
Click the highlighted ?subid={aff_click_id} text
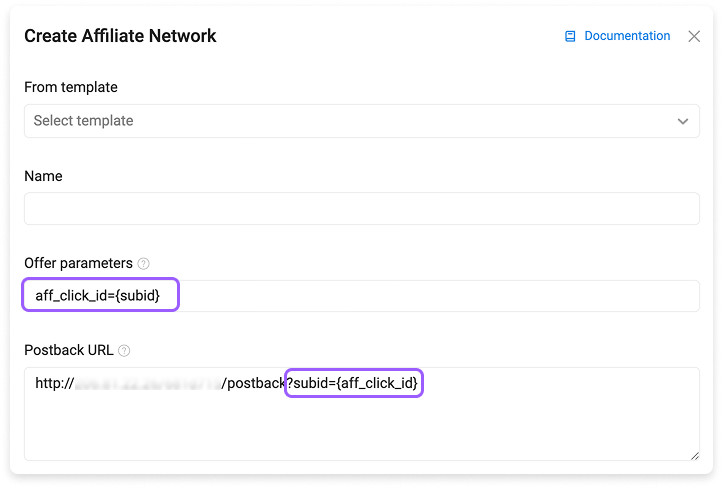pos(352,383)
